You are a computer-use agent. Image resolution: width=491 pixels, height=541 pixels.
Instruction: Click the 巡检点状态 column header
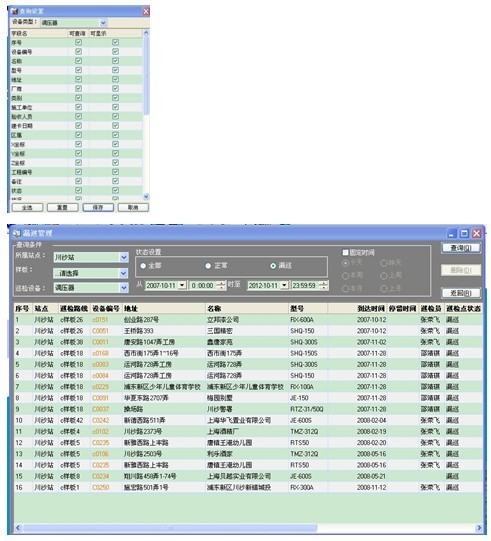click(x=463, y=308)
